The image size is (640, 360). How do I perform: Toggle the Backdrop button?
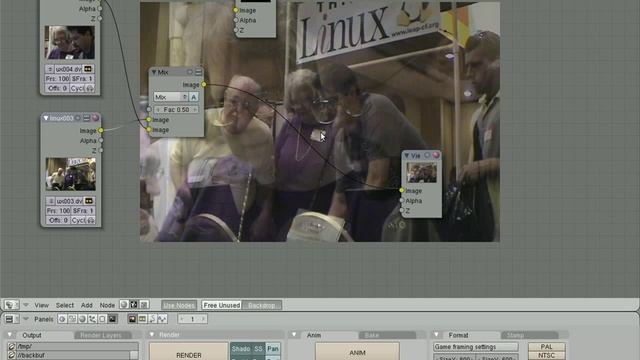click(262, 305)
